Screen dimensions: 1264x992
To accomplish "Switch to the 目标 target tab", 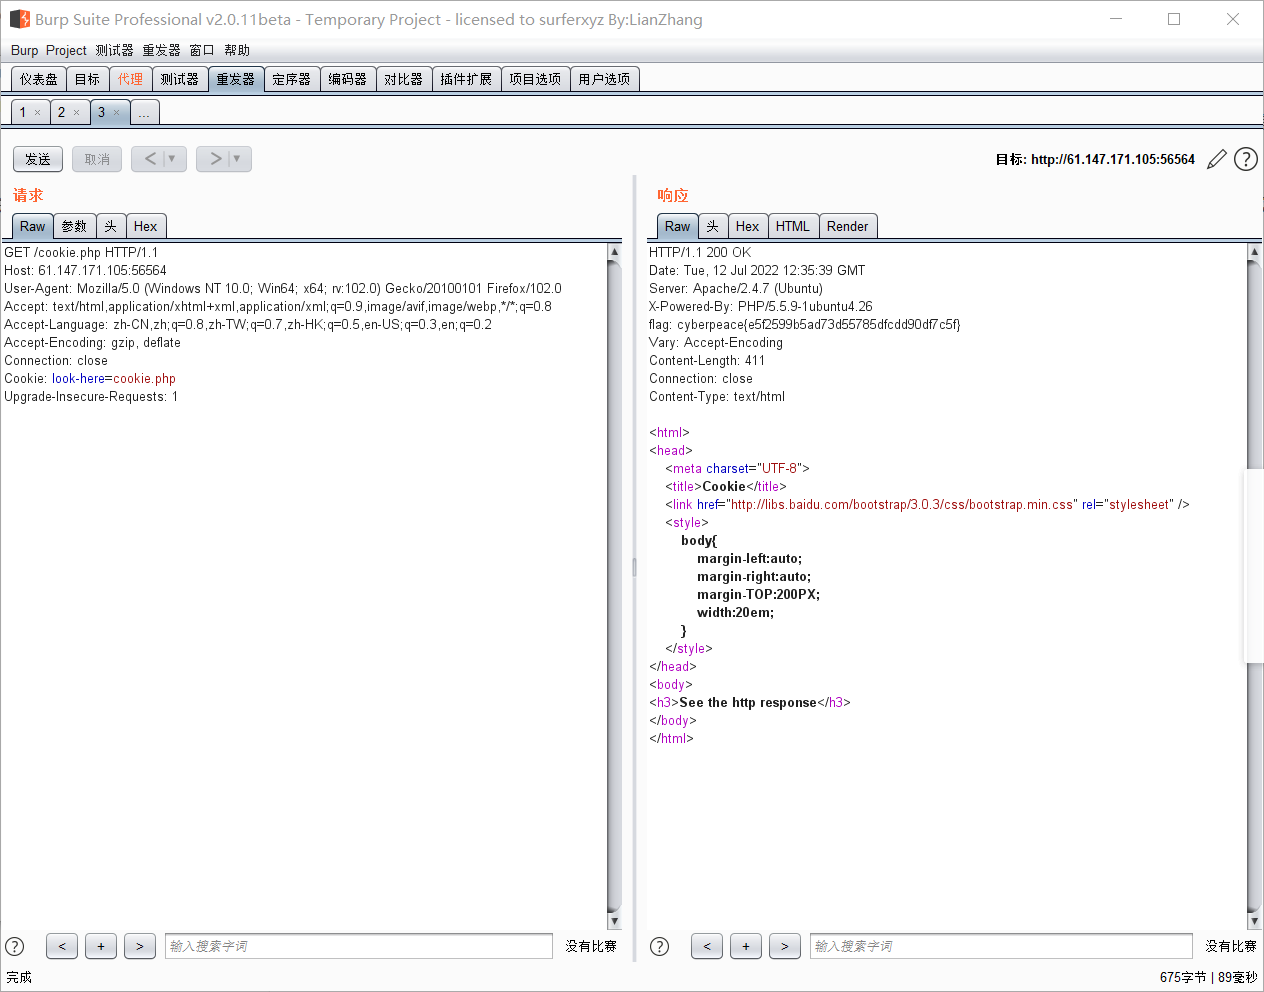I will pos(88,79).
